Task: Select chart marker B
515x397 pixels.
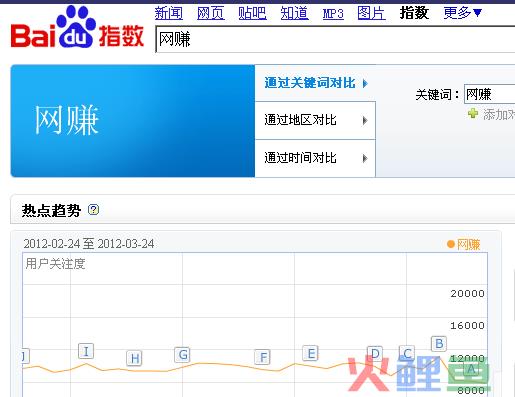Action: tap(439, 344)
